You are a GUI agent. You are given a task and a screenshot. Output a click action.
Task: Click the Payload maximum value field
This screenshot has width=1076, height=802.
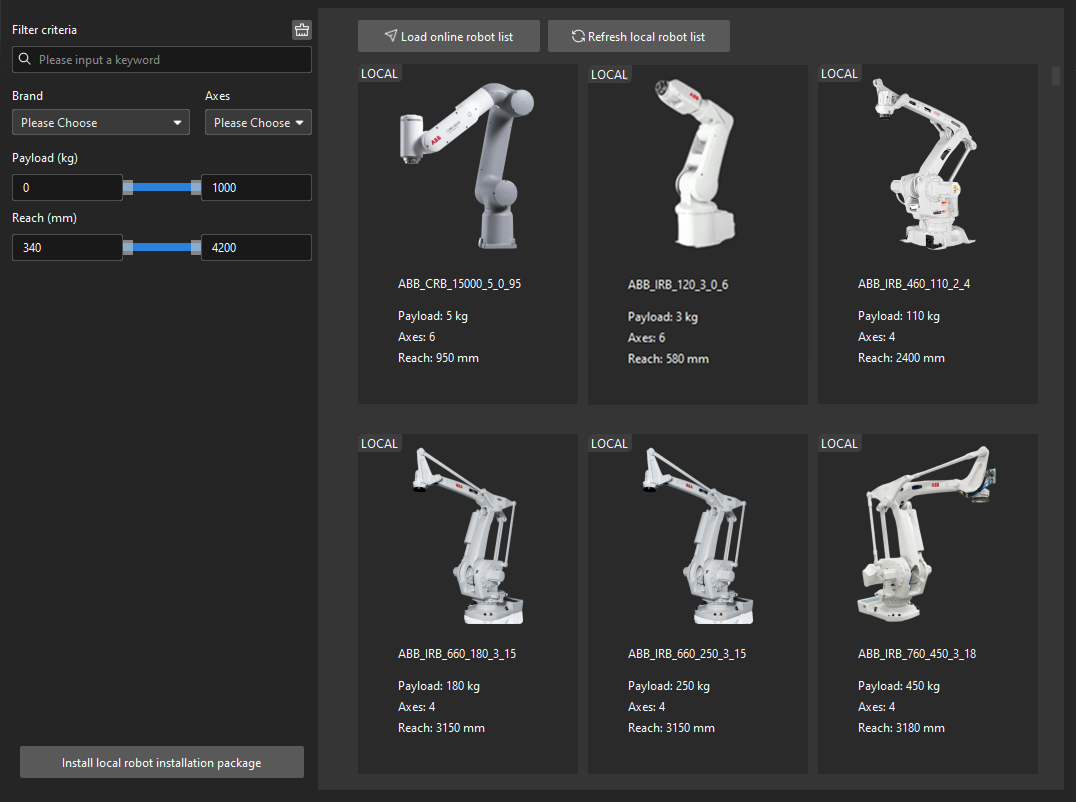pyautogui.click(x=256, y=188)
